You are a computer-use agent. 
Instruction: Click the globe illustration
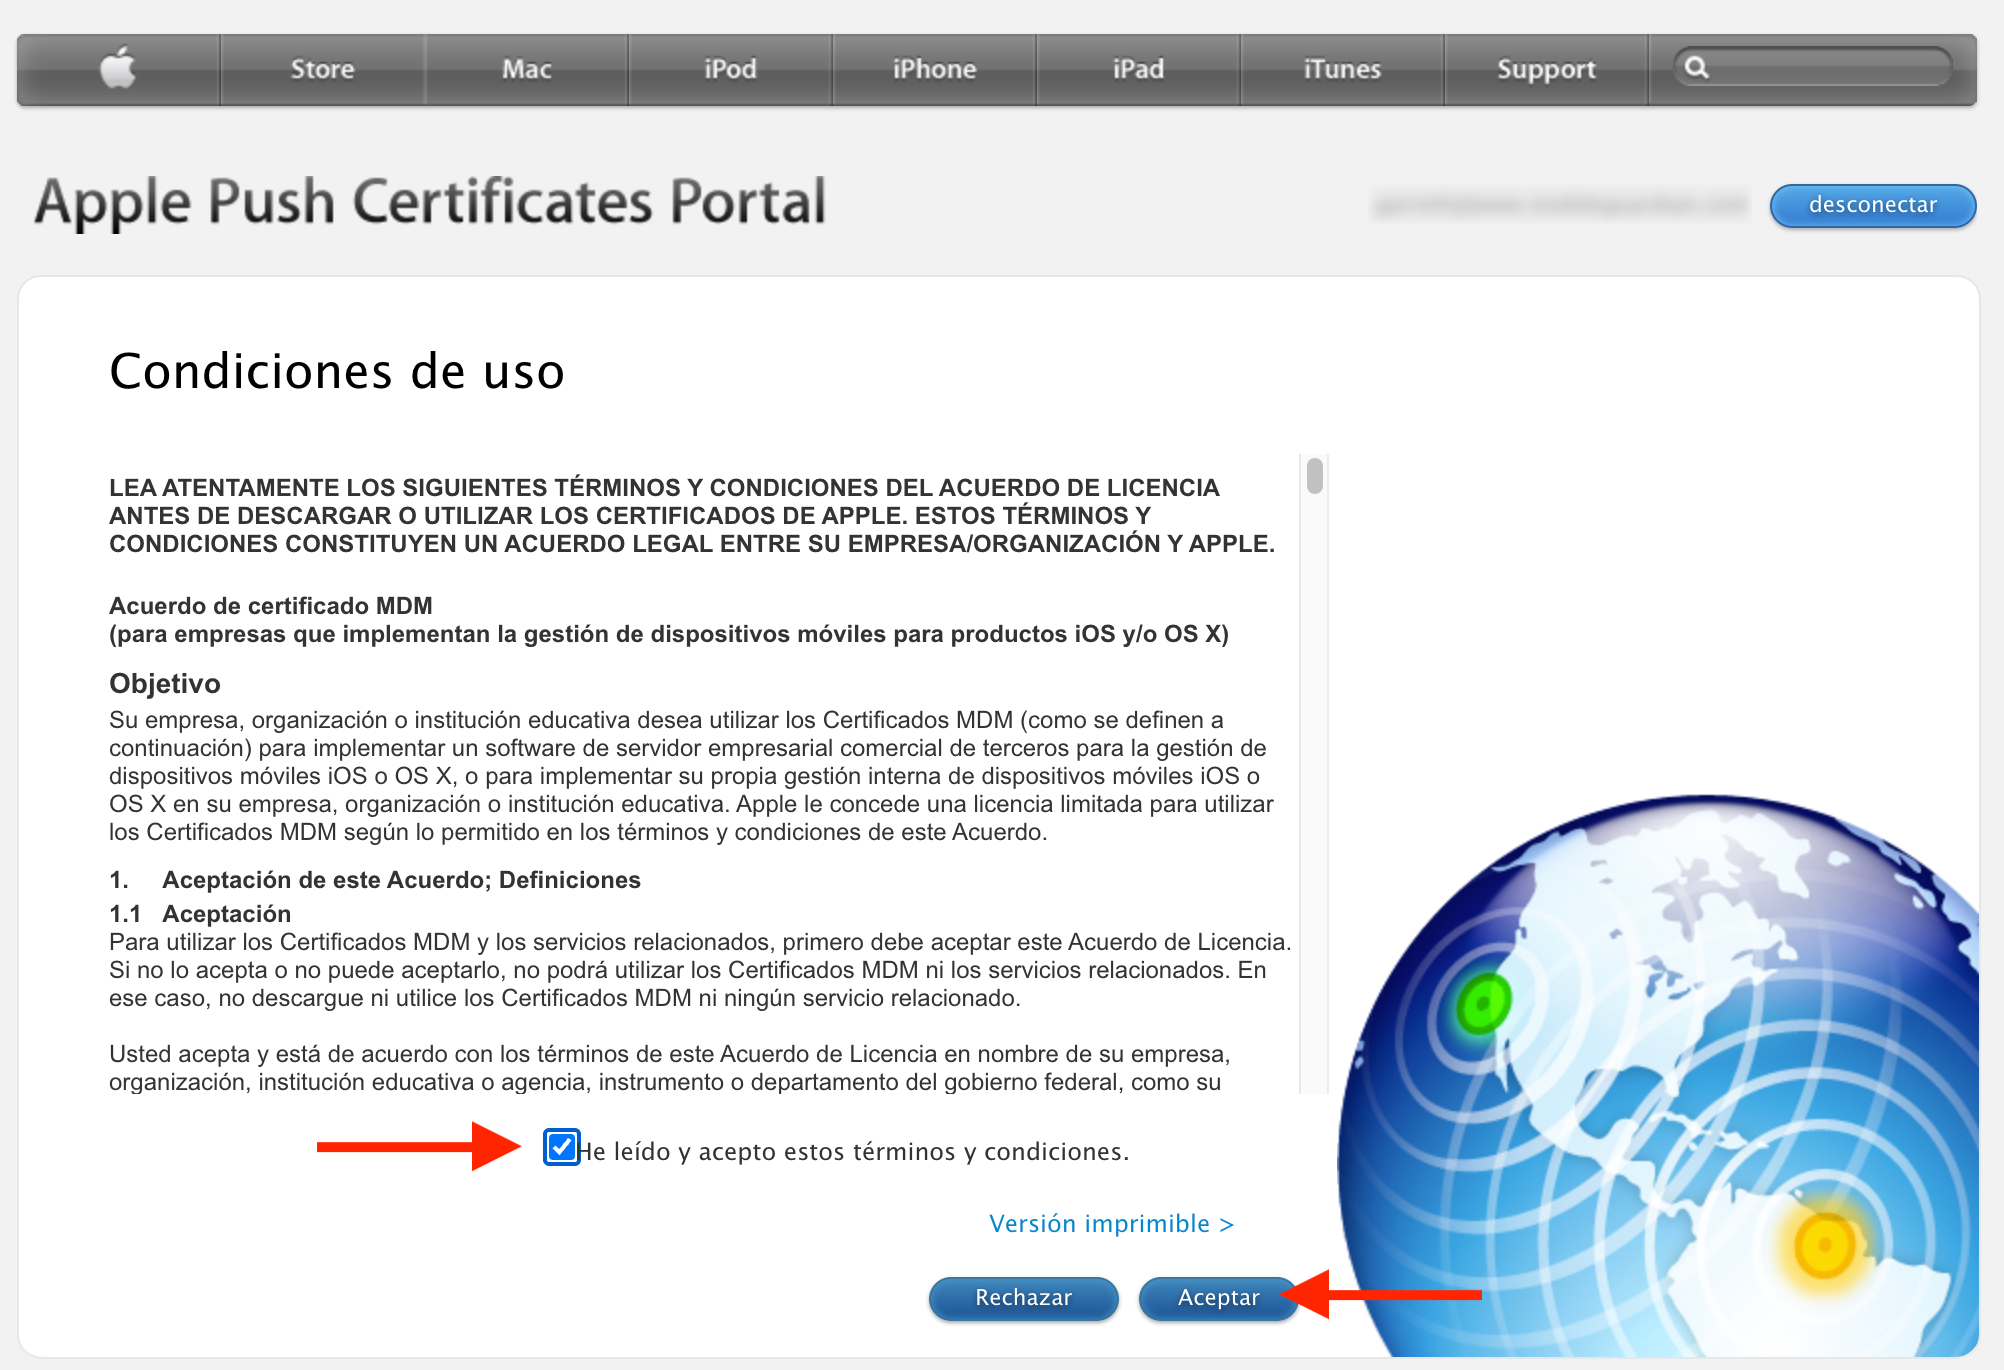(x=1660, y=1080)
